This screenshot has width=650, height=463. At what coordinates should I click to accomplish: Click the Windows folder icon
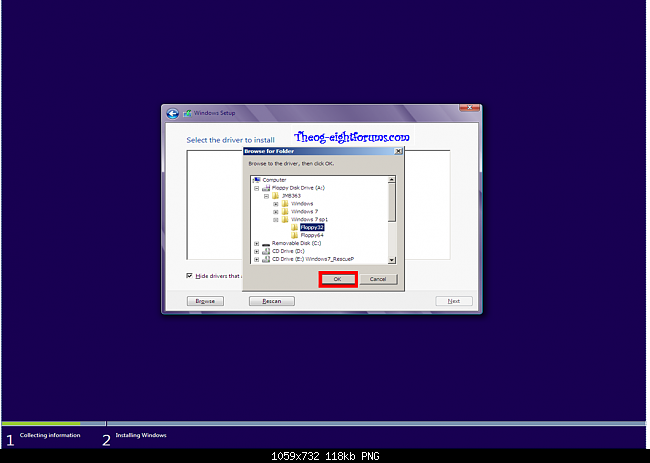point(285,204)
